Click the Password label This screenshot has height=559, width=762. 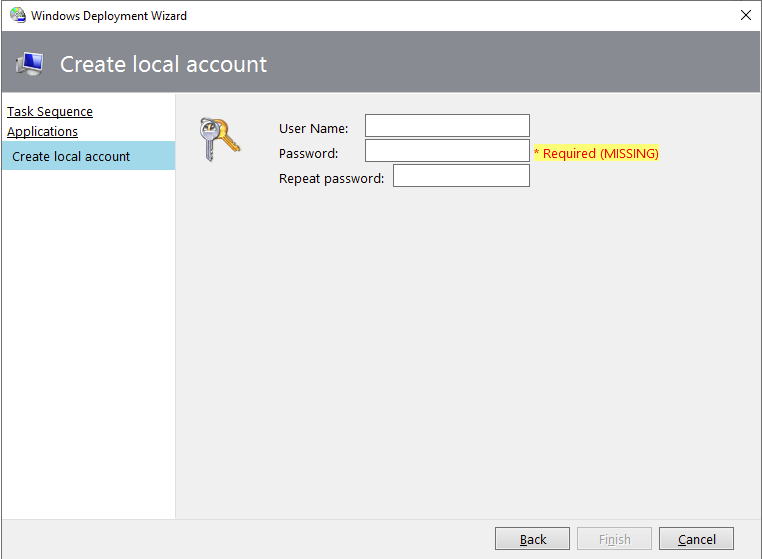click(309, 154)
